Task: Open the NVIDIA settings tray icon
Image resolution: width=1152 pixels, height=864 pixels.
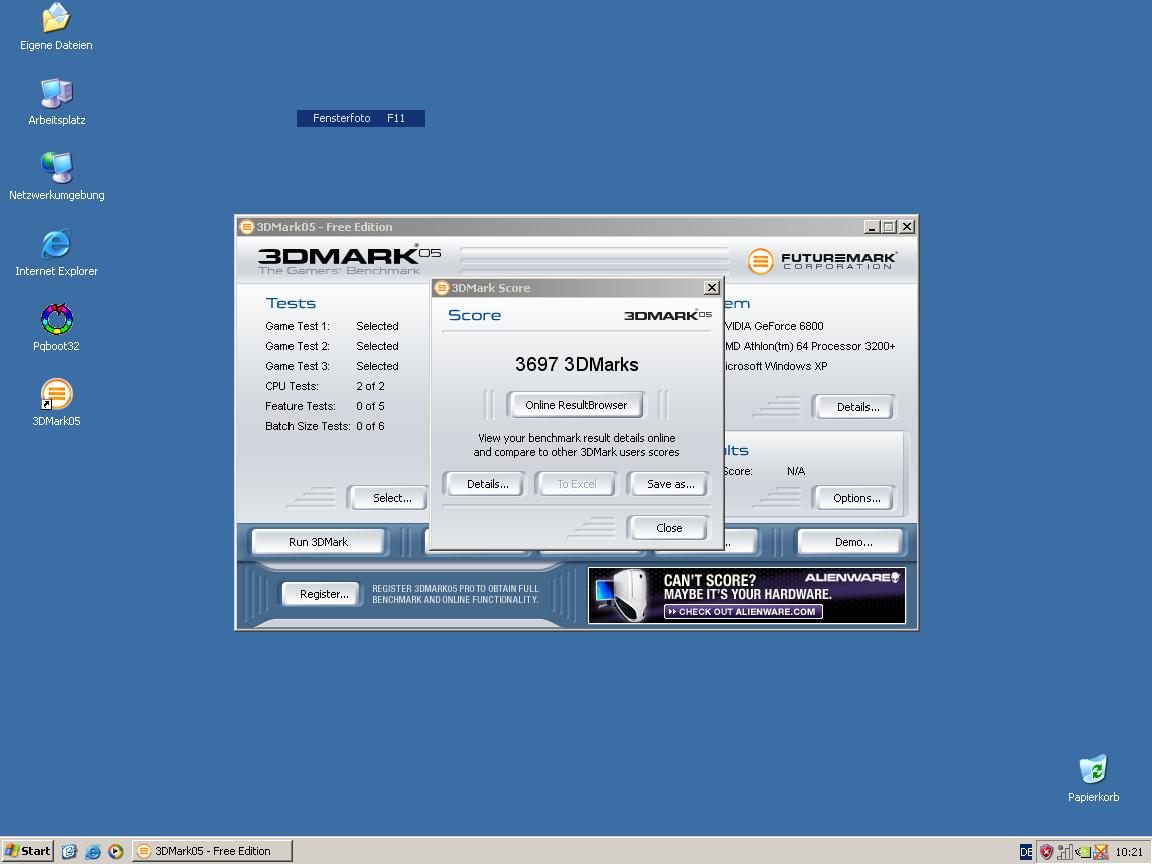Action: click(x=1083, y=852)
